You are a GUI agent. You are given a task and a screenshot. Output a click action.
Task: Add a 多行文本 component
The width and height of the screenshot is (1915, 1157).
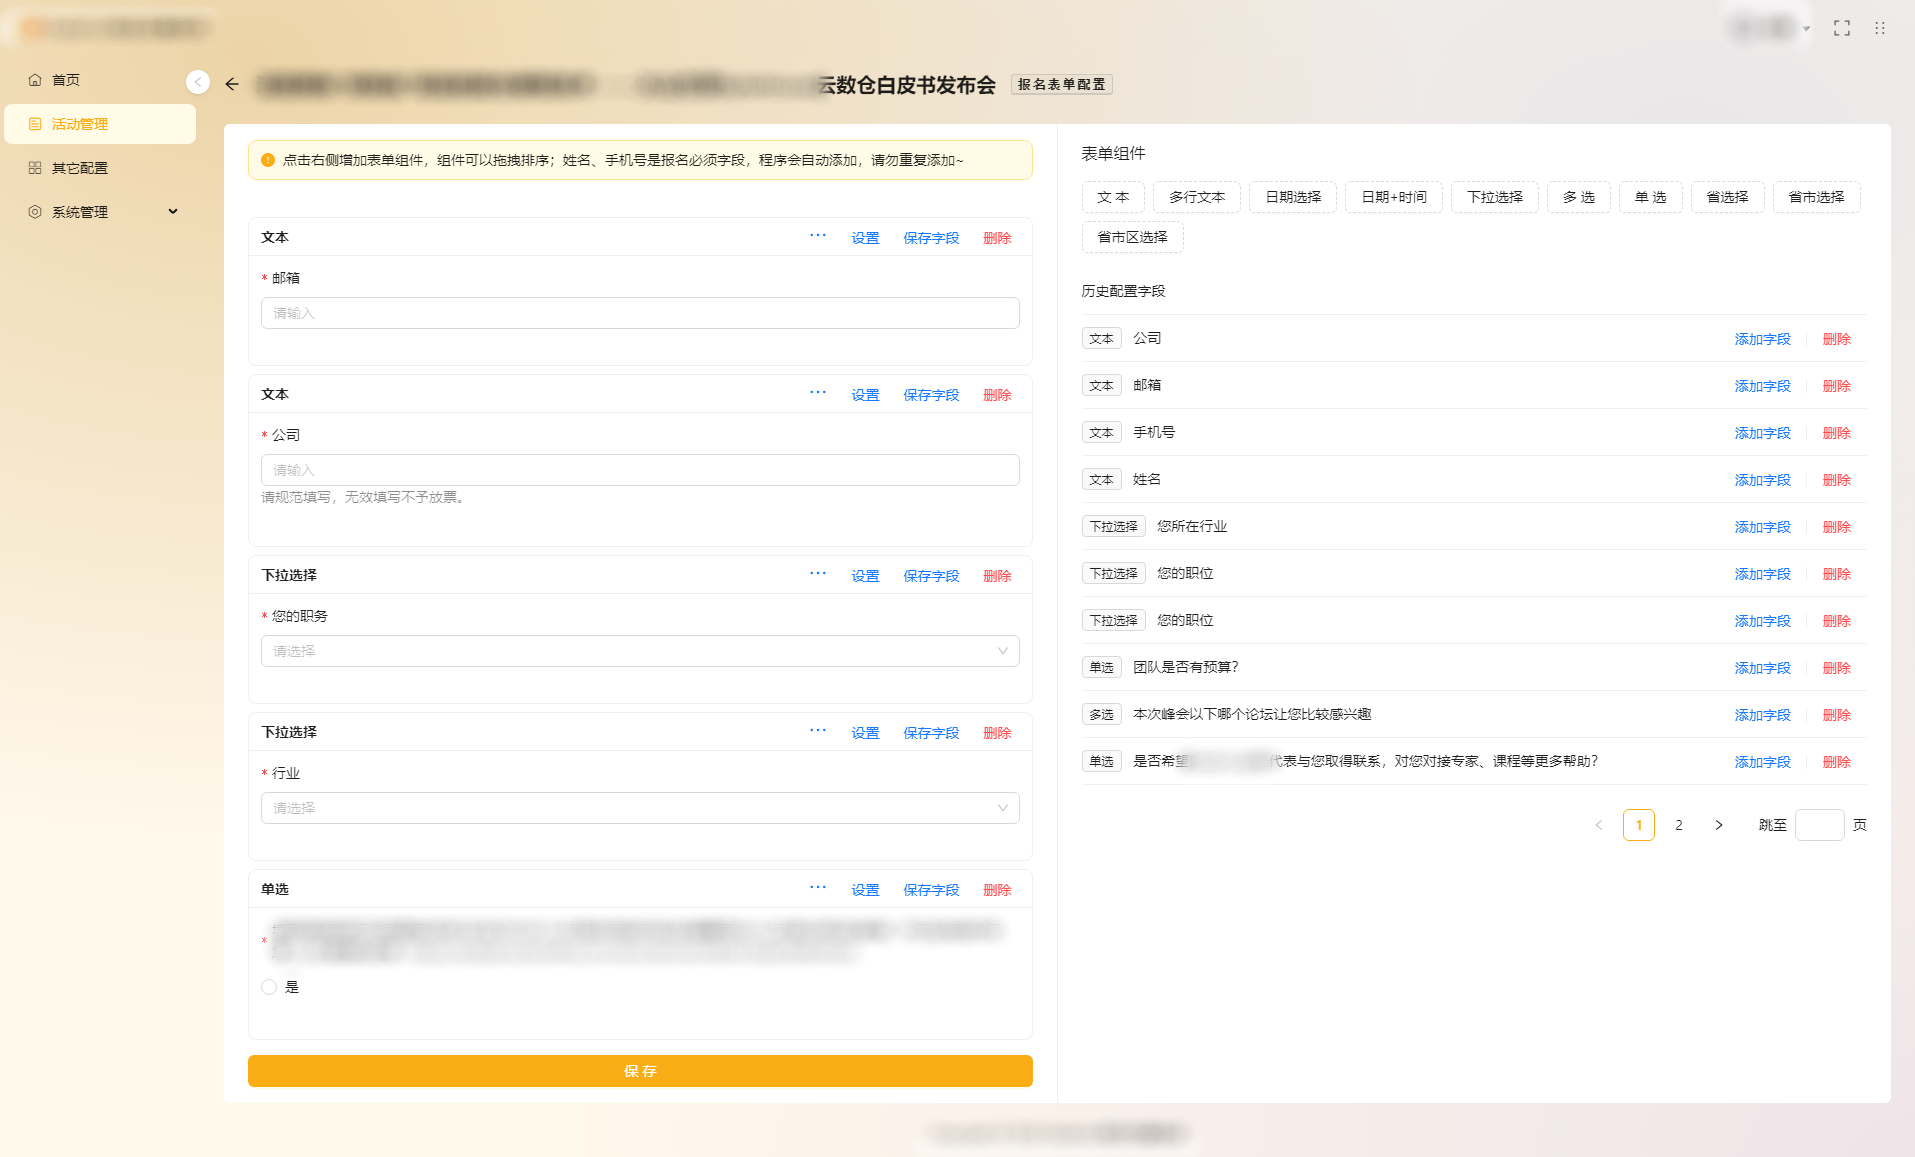(x=1197, y=197)
